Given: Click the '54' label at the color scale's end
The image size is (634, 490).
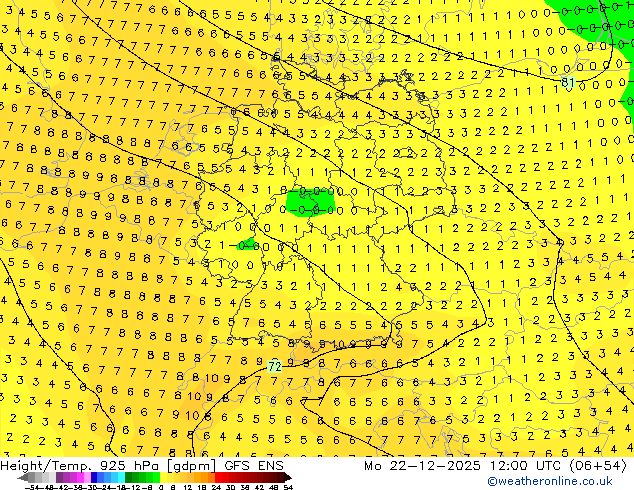Looking at the screenshot, I should [x=288, y=487].
